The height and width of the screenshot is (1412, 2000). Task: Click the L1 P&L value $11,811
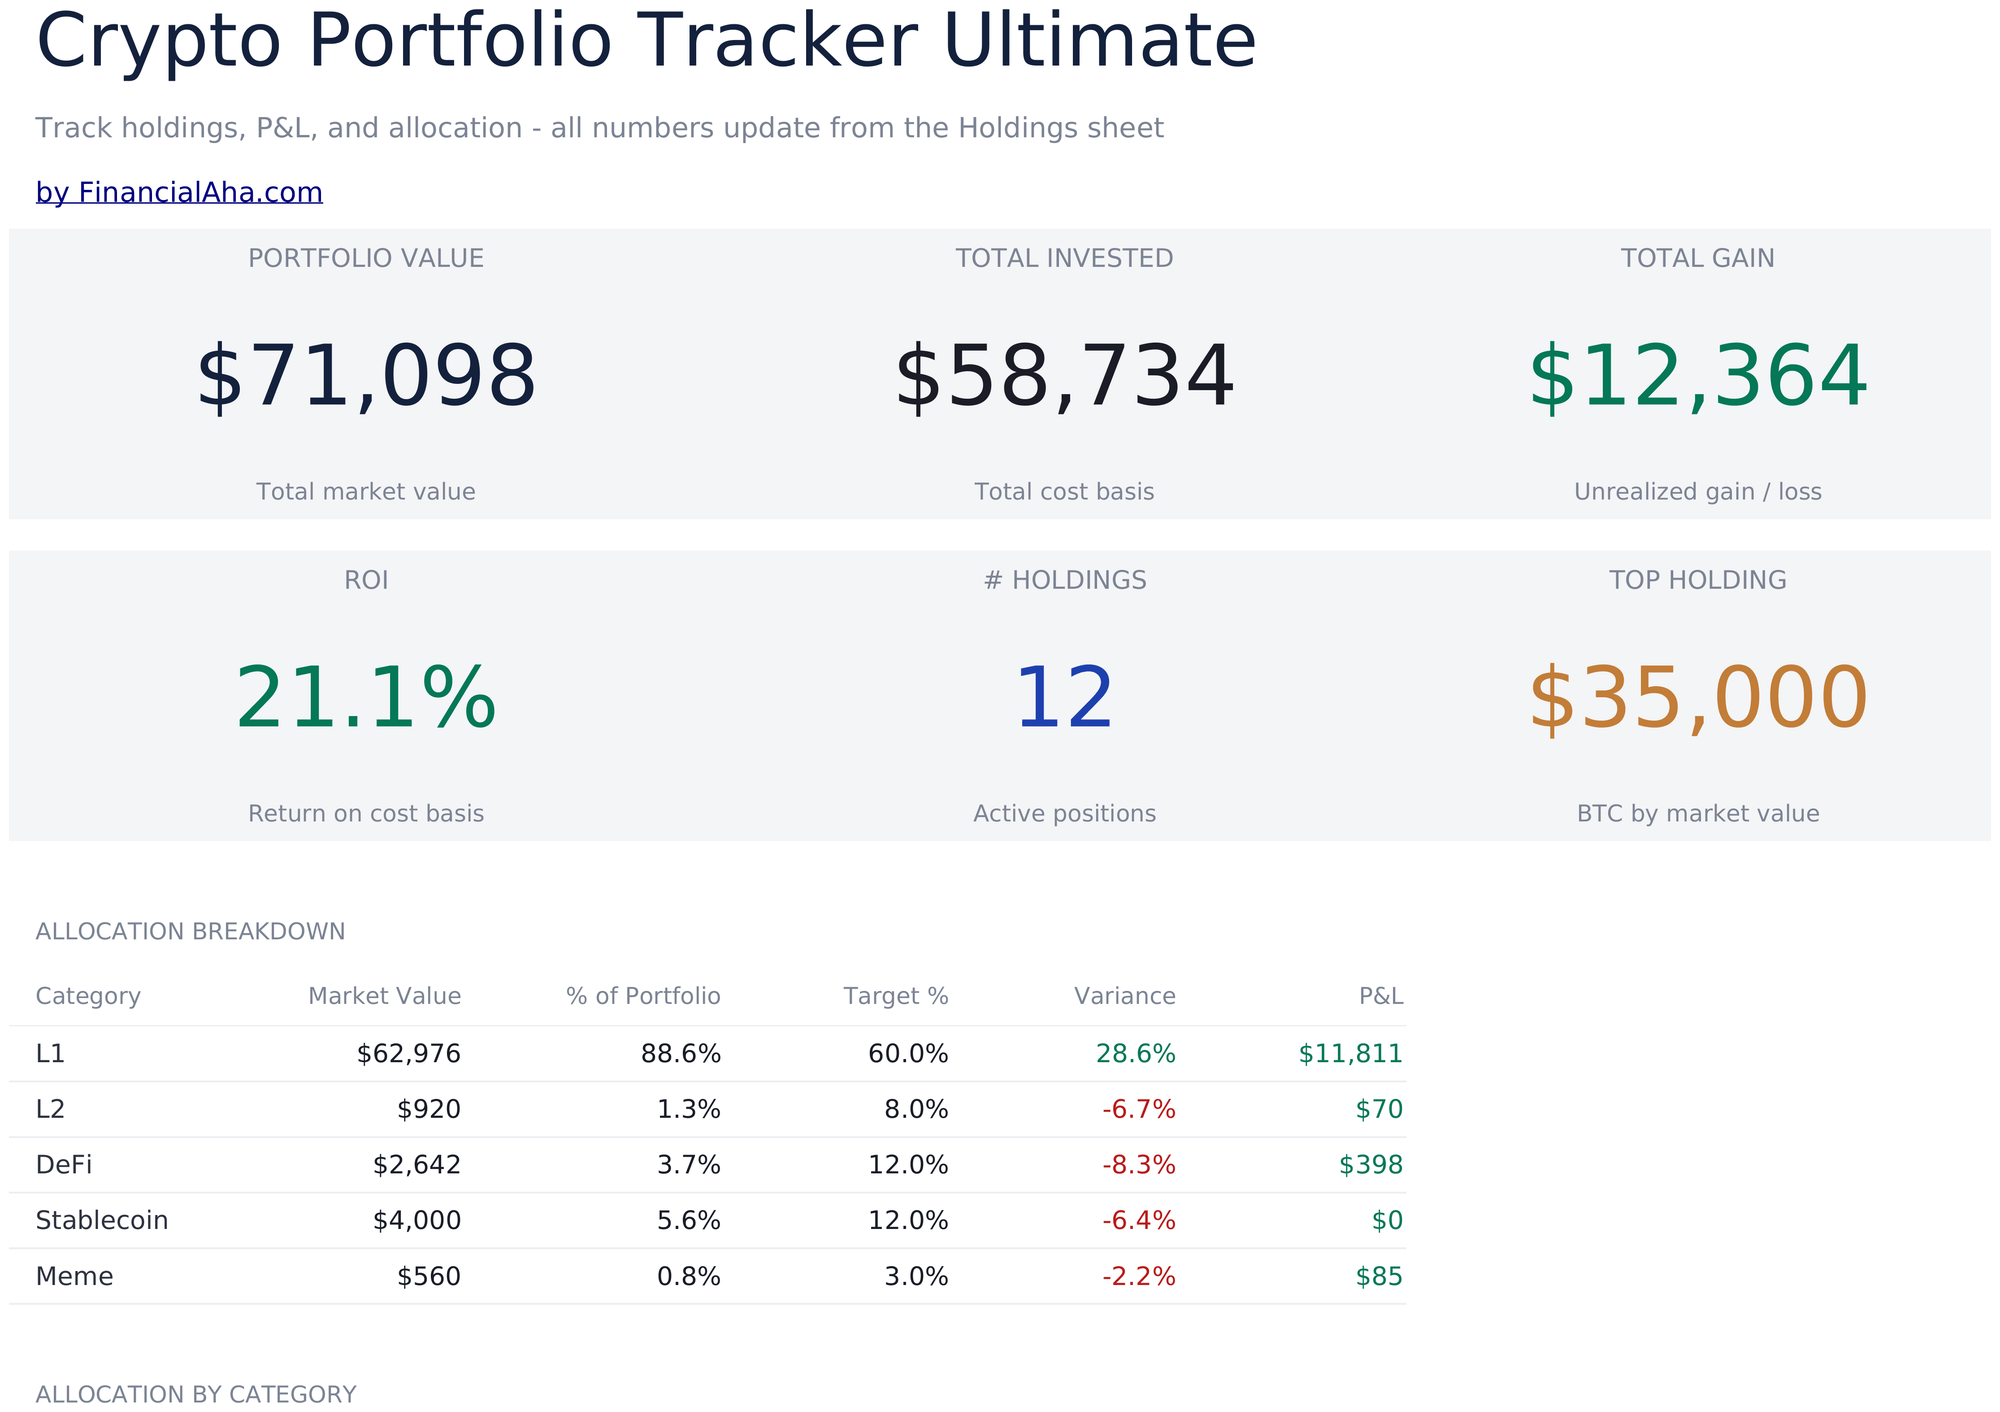click(1351, 1053)
